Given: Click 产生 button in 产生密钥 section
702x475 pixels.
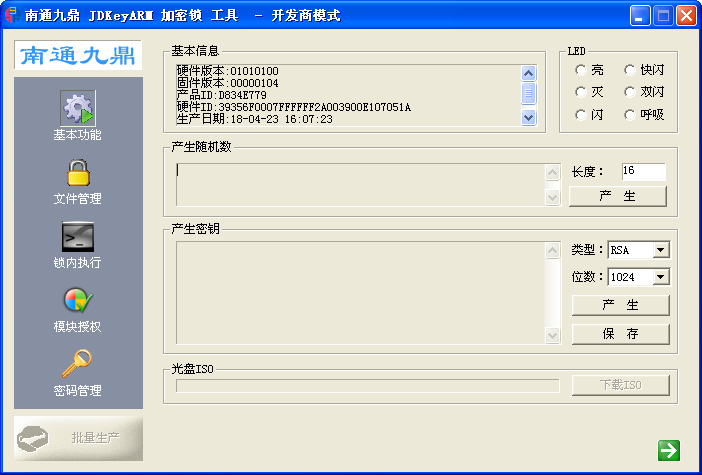Looking at the screenshot, I should pos(621,305).
